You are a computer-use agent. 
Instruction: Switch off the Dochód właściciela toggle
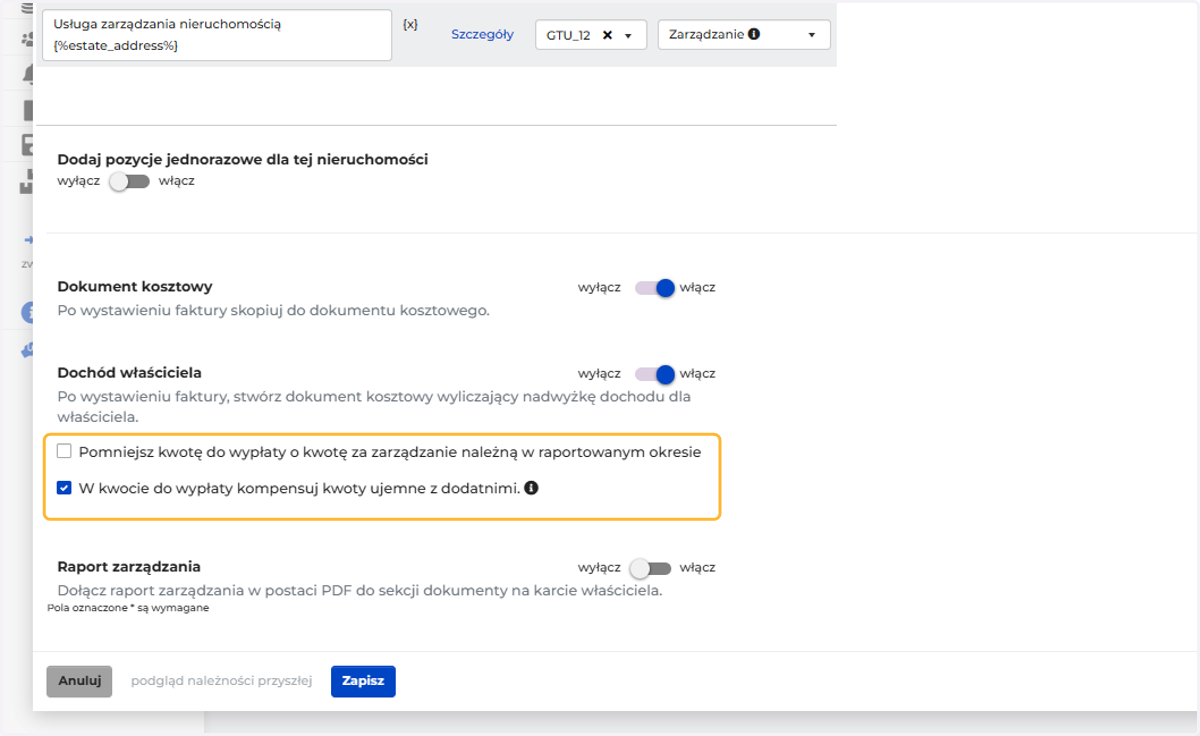655,373
